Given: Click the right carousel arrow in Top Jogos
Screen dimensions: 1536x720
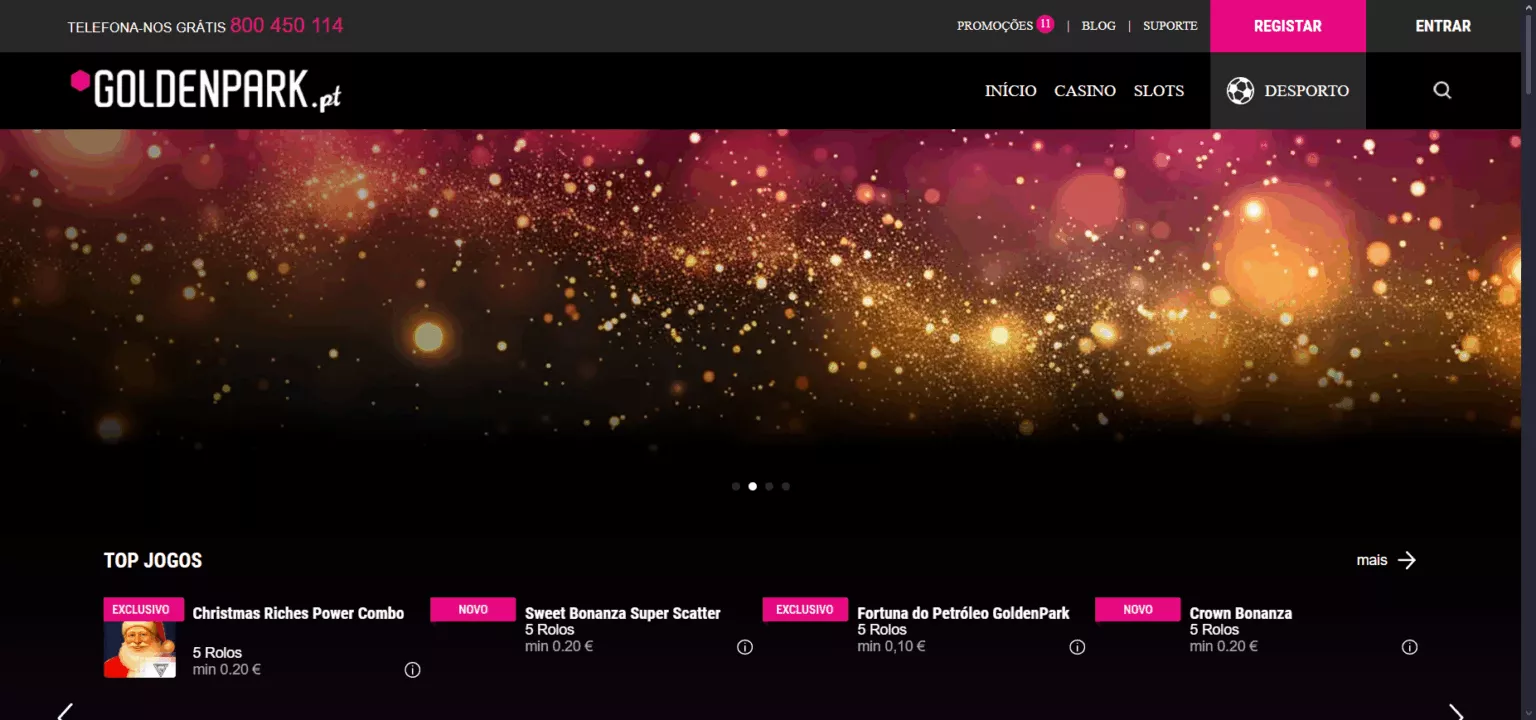Looking at the screenshot, I should click(1456, 712).
